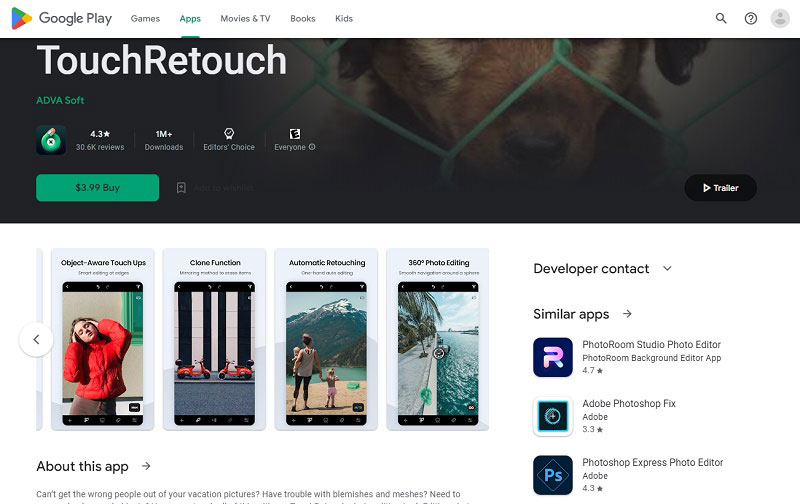Click the TouchRetouch app icon
The image size is (800, 504).
point(51,140)
